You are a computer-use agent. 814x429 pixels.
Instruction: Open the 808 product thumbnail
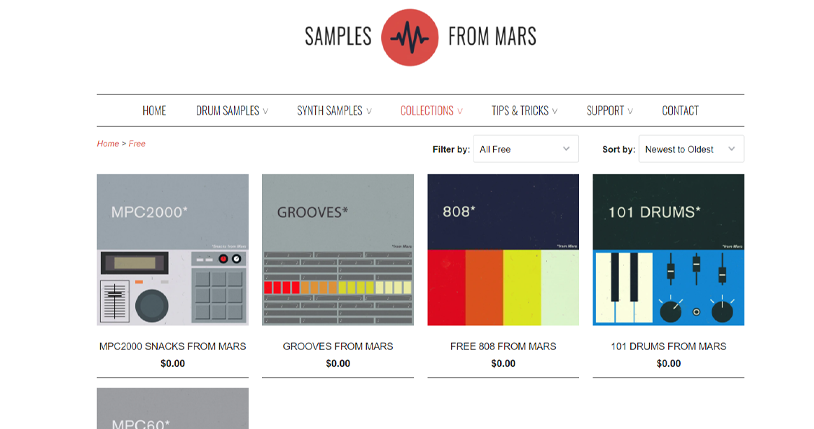tap(503, 250)
